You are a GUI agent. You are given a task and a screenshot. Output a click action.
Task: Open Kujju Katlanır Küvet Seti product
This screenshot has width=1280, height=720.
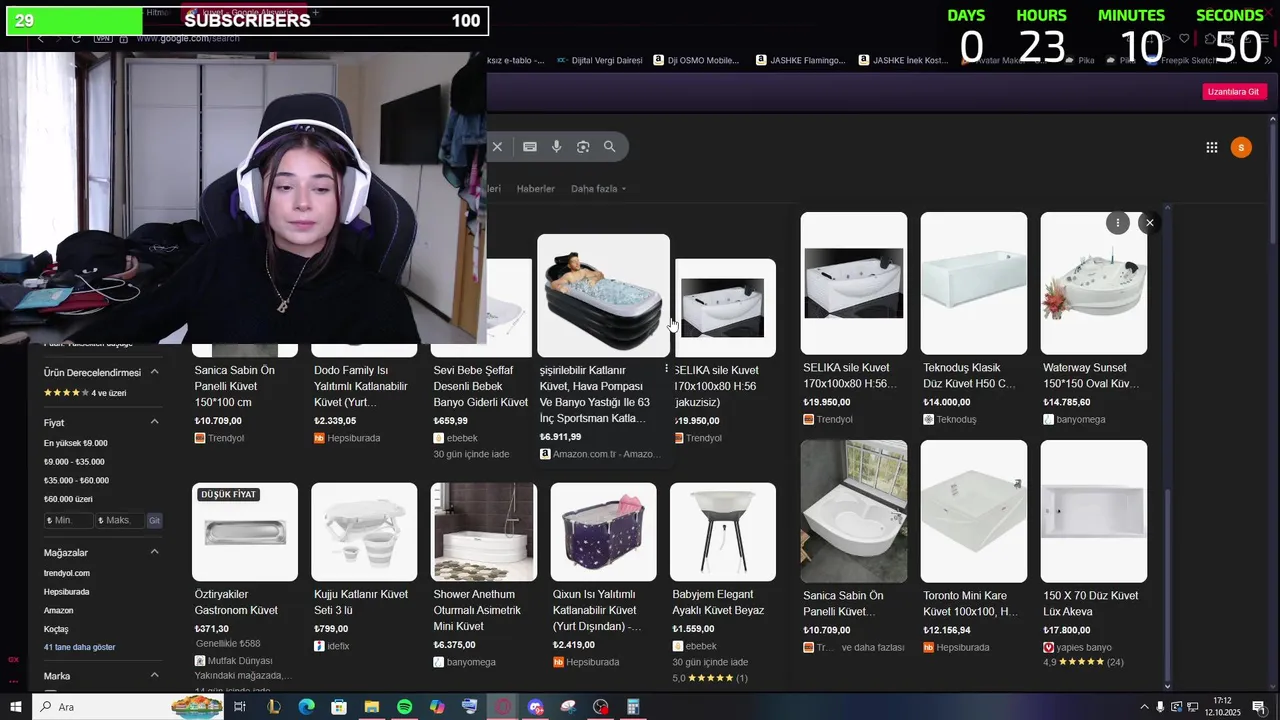[x=364, y=532]
